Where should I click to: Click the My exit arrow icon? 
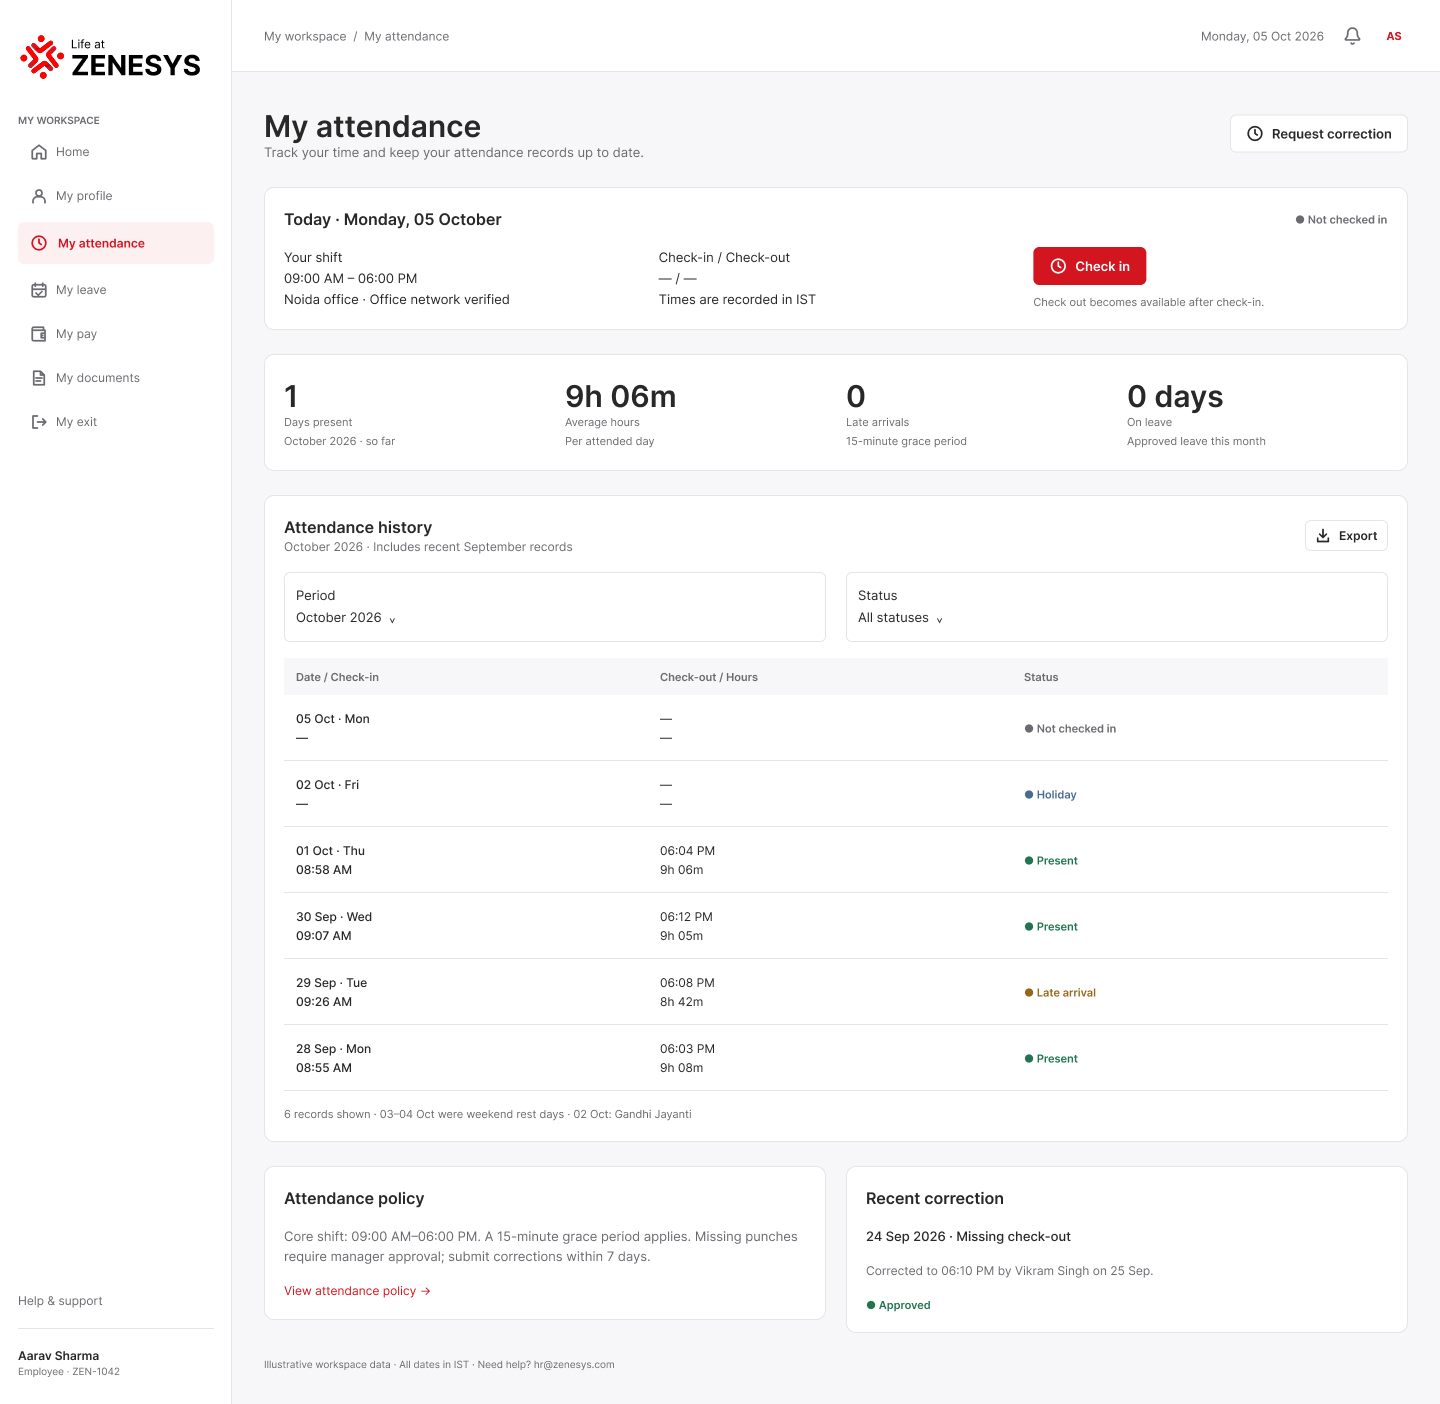pos(39,422)
